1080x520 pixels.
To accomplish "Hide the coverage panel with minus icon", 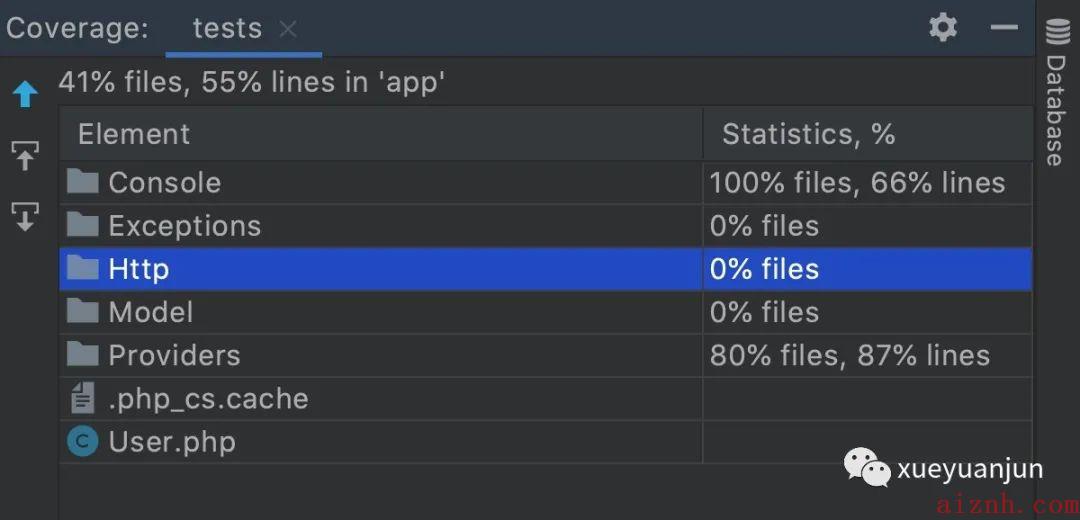I will coord(1004,28).
